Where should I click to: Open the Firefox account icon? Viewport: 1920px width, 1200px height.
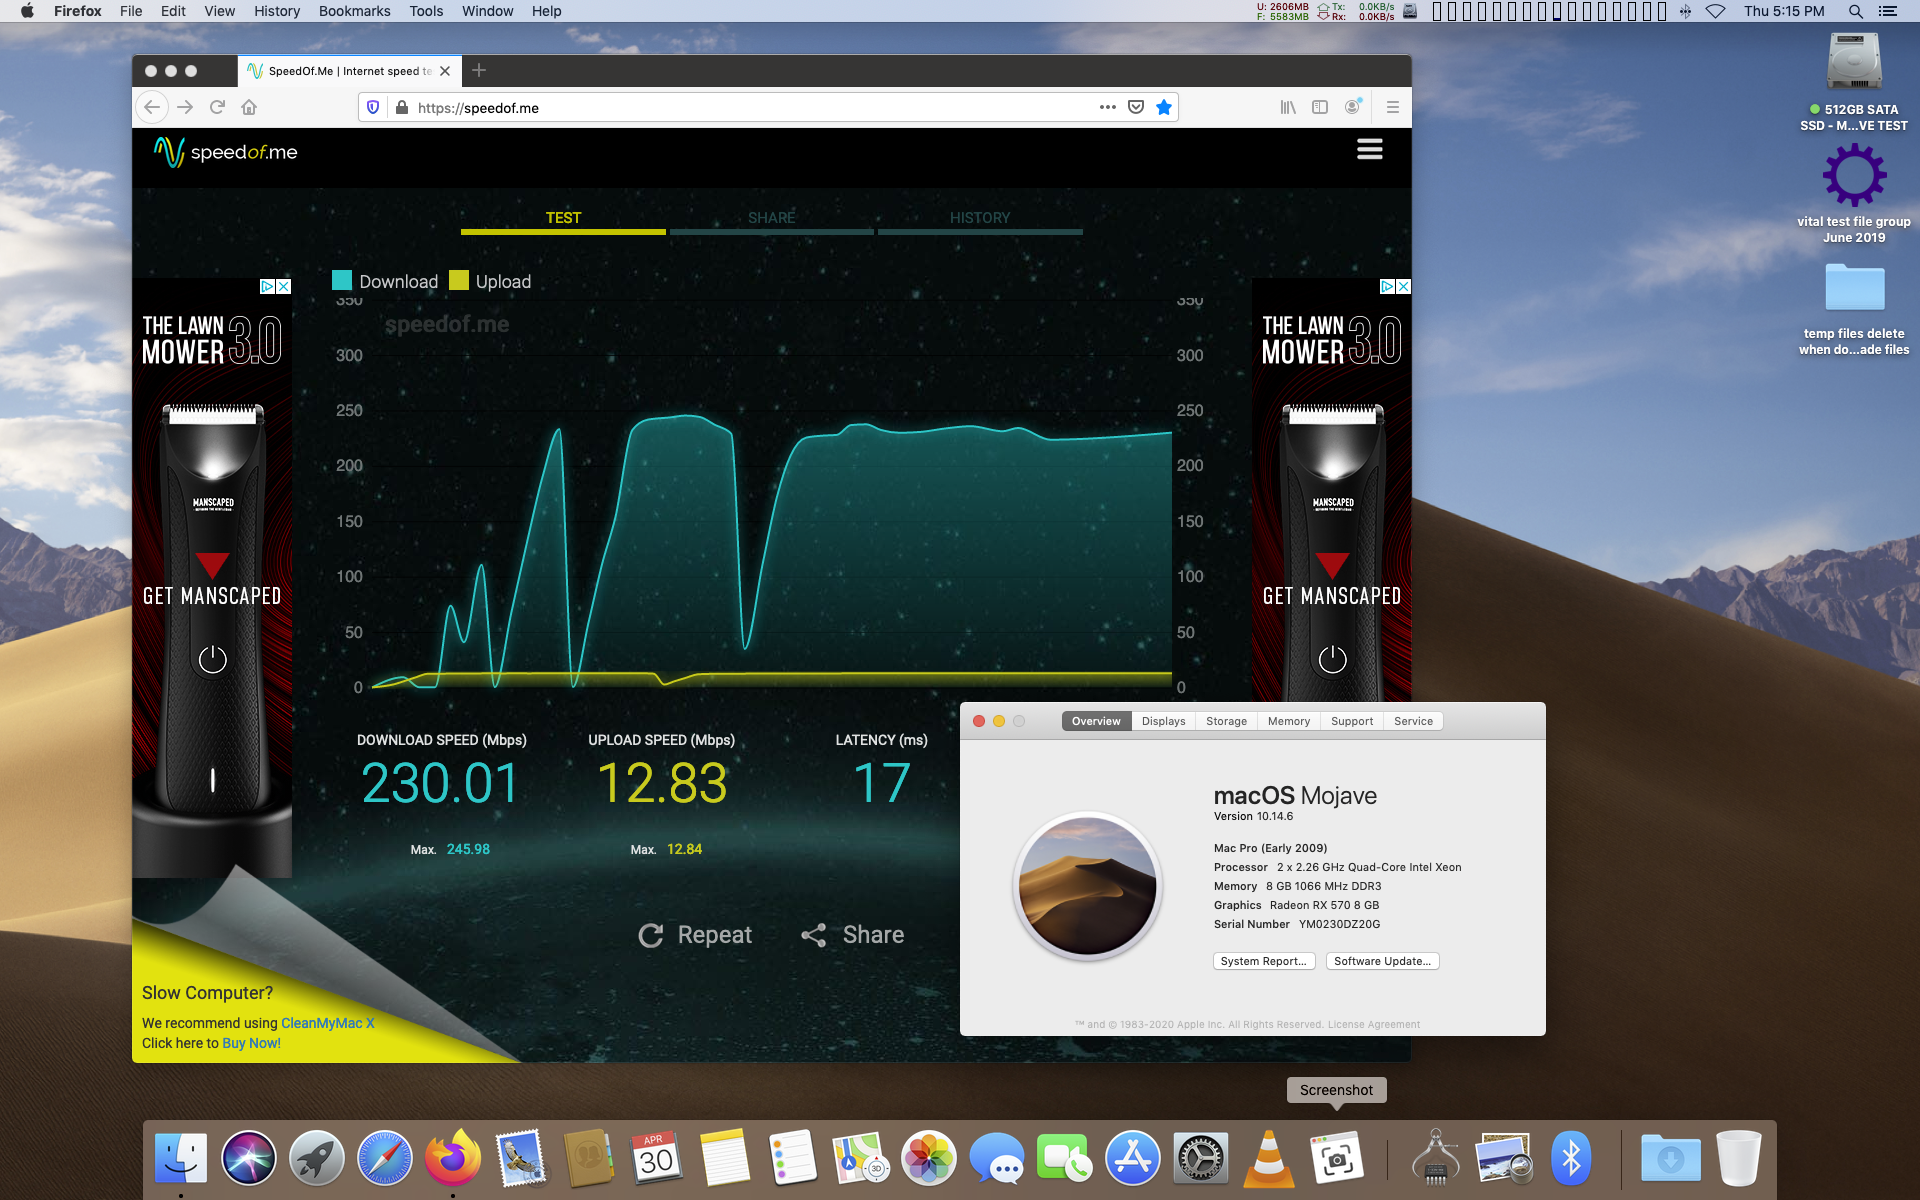click(1352, 107)
